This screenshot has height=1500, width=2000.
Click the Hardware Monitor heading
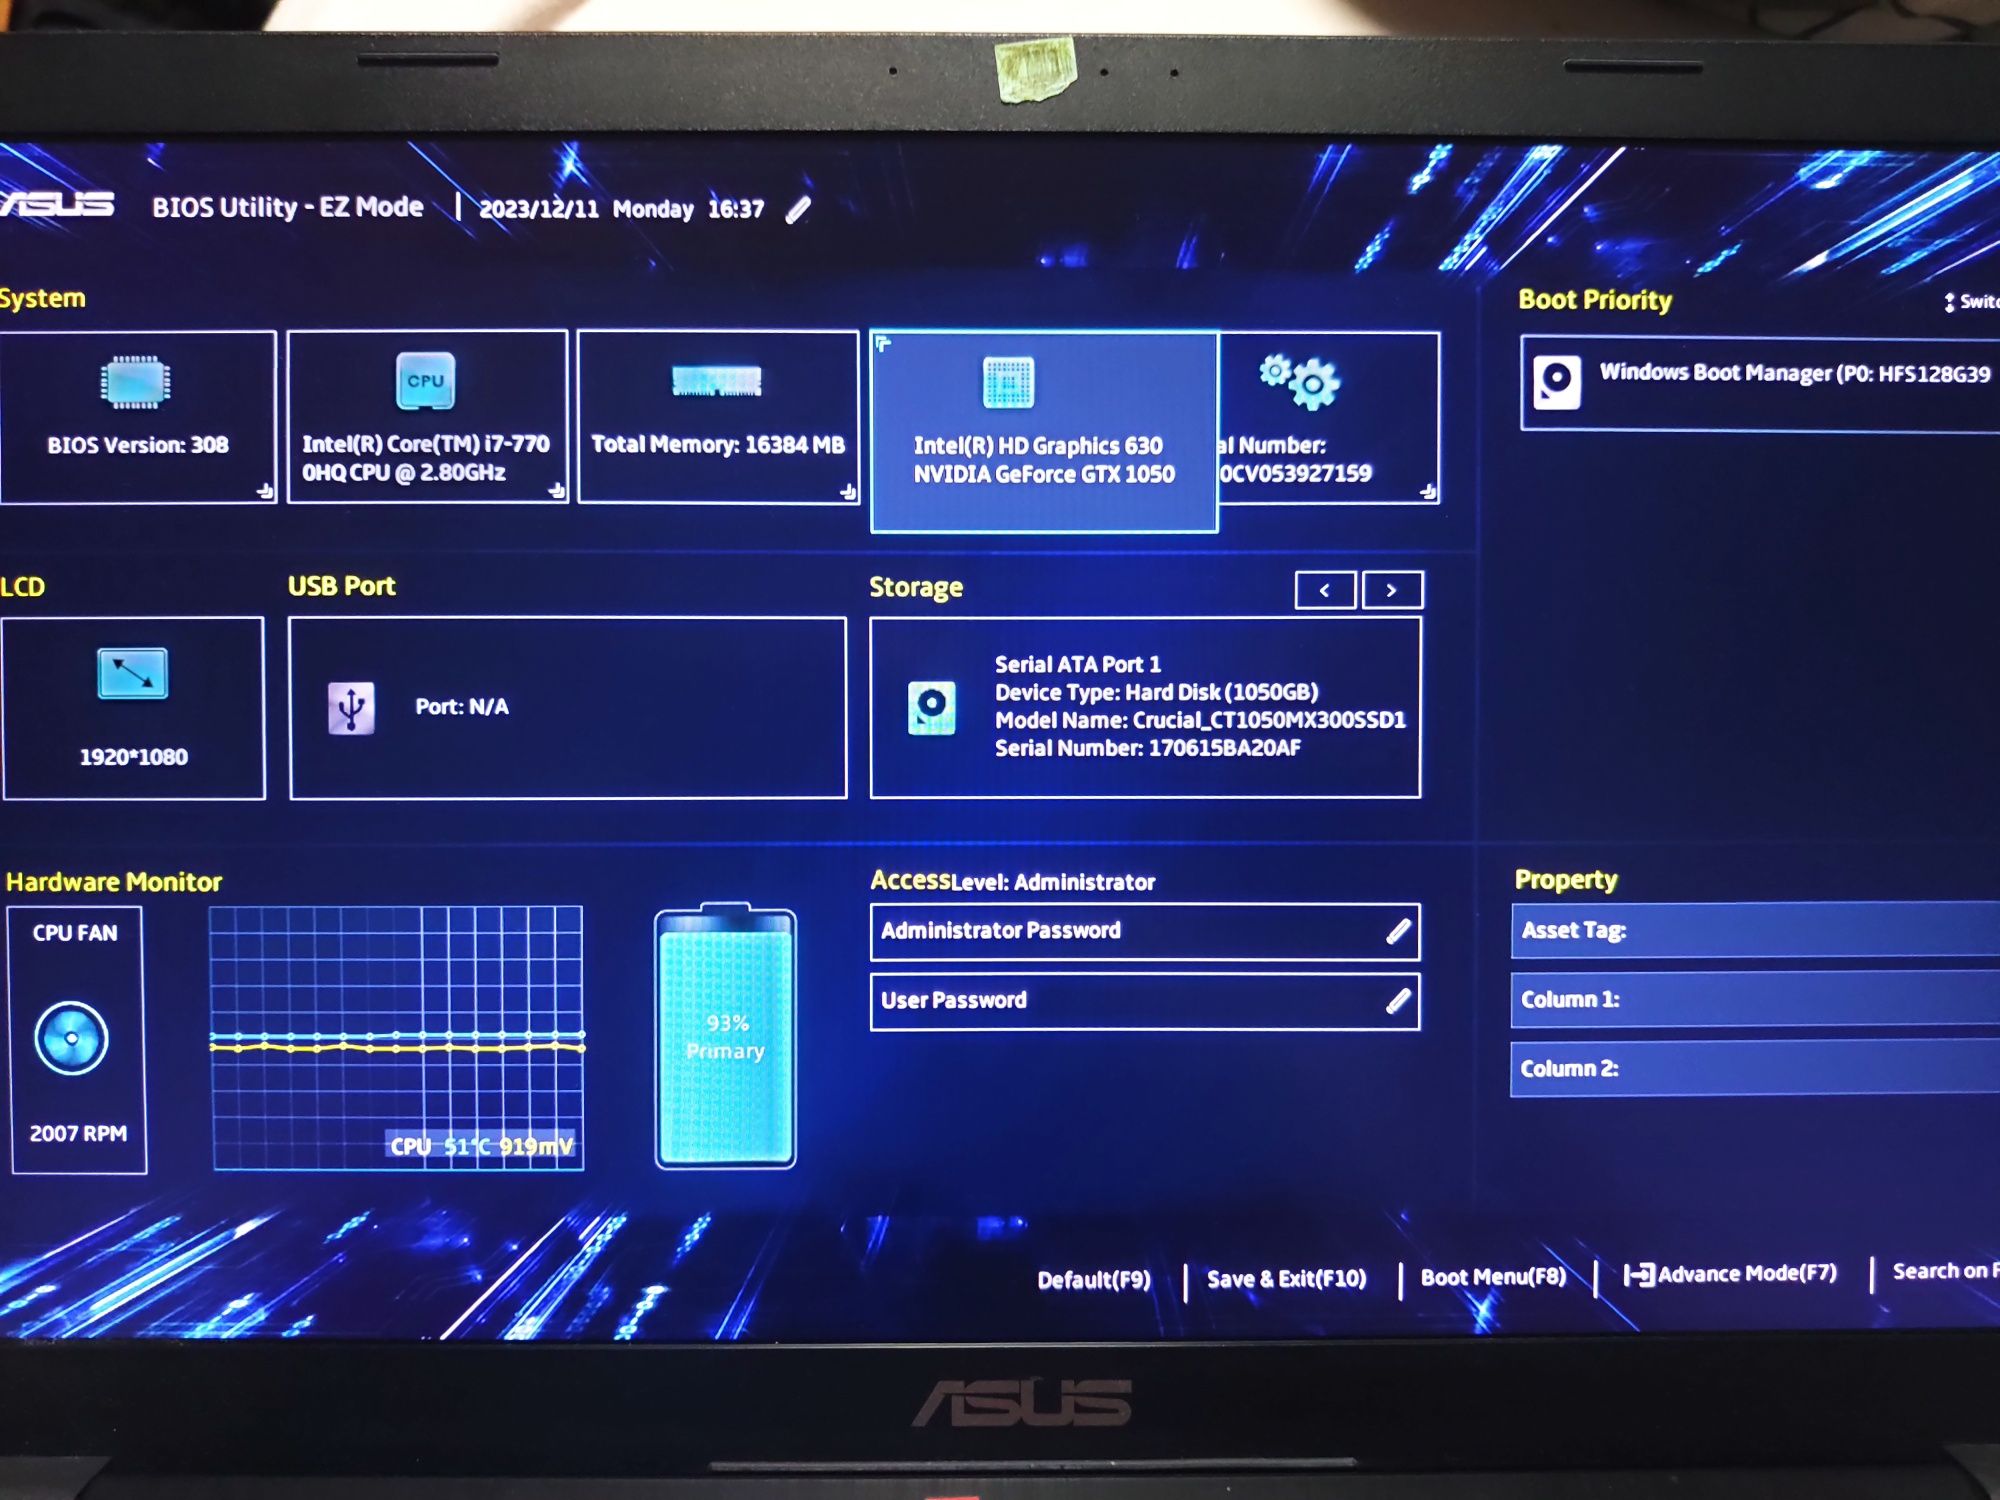114,882
